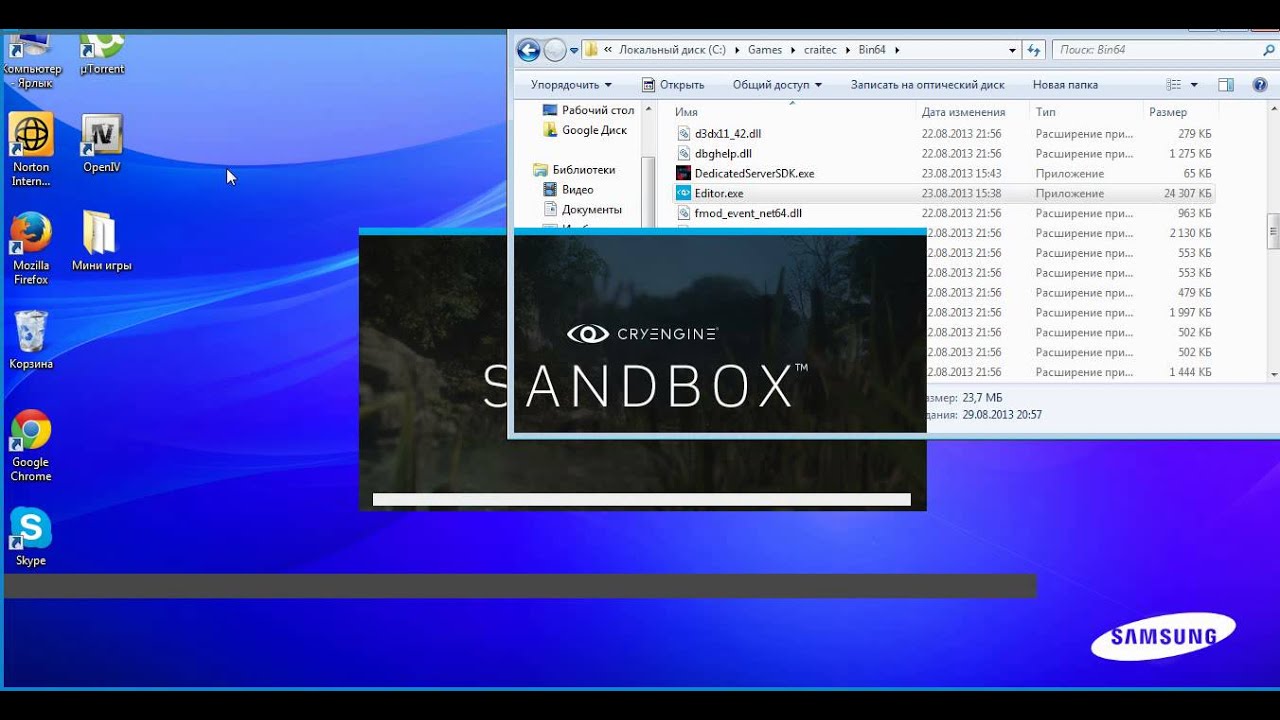Viewport: 1280px width, 720px height.
Task: Change the Explorer view mode icon
Action: tap(1174, 85)
